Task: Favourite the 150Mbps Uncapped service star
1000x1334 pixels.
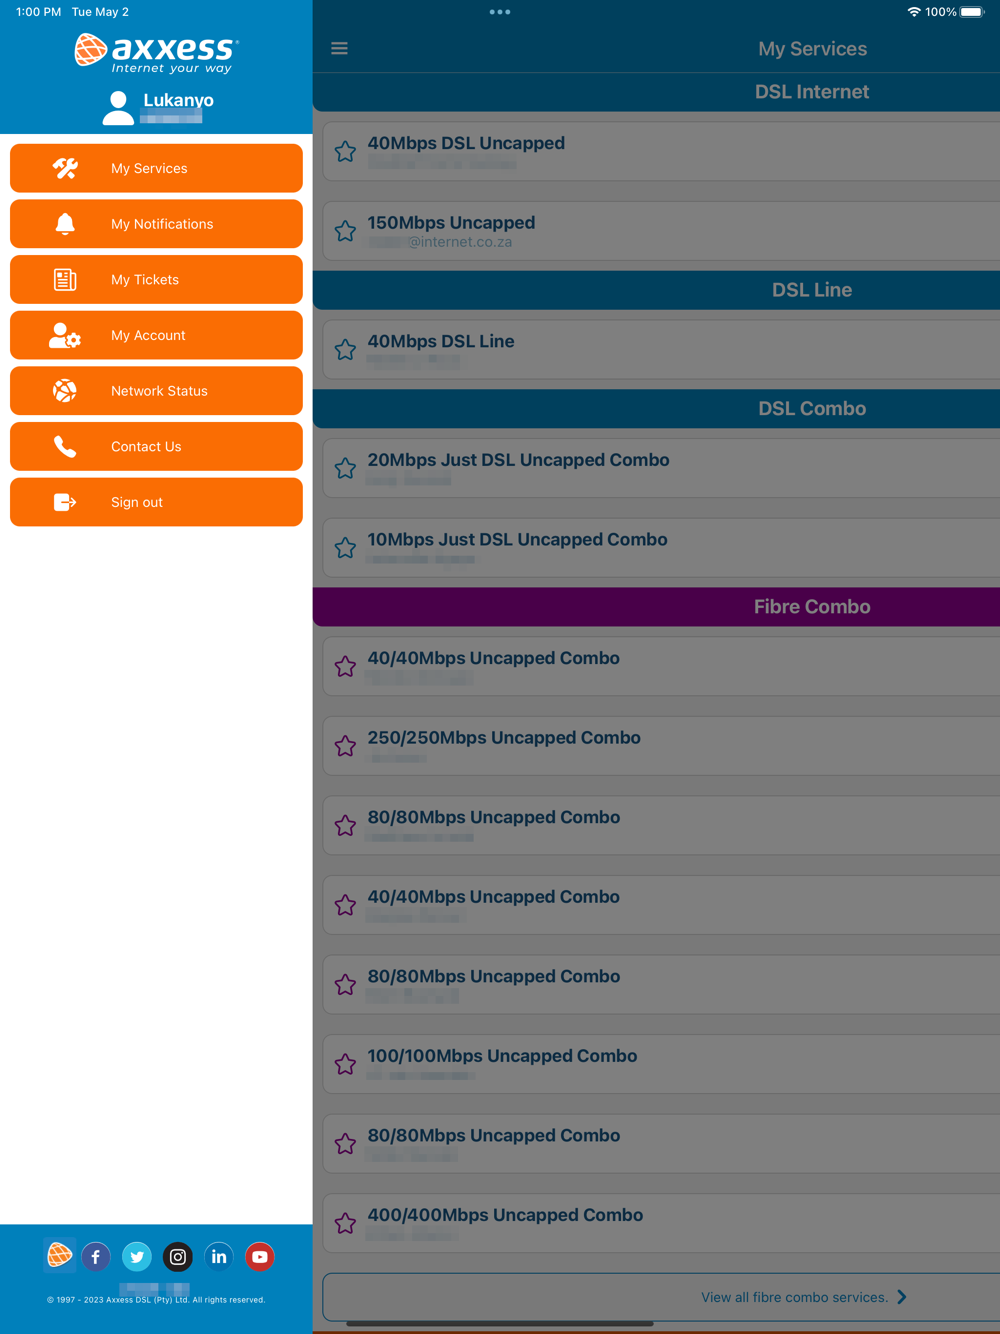Action: (345, 231)
